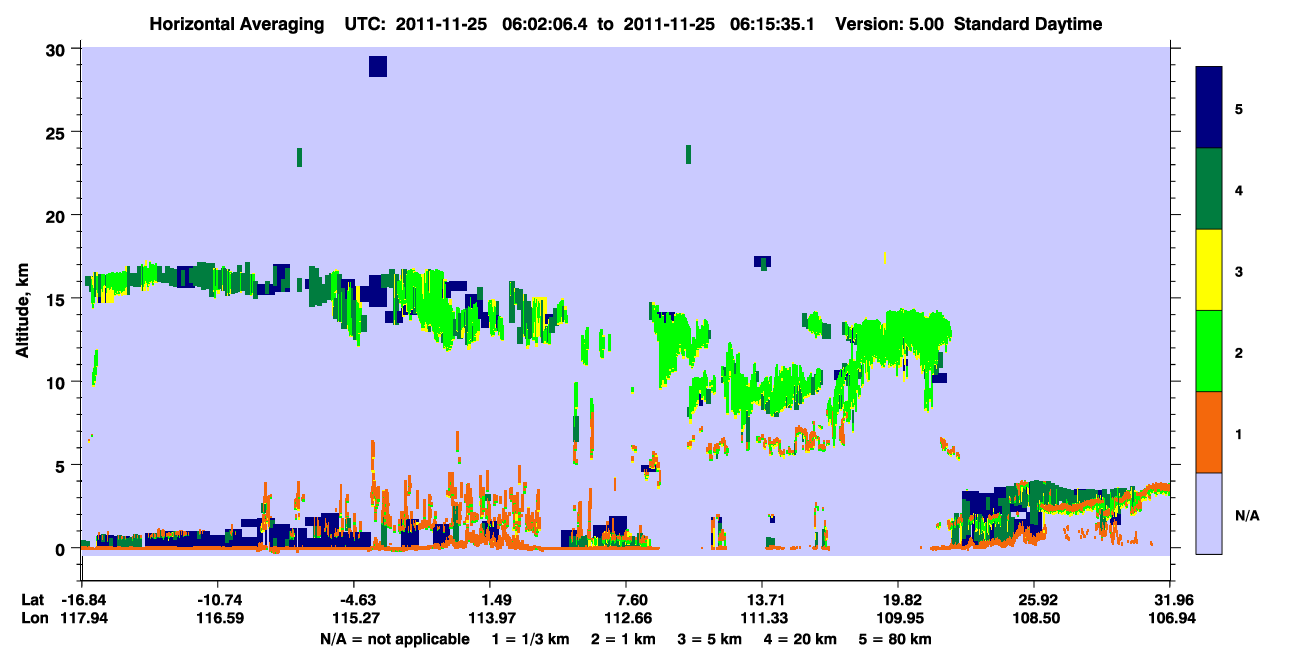The width and height of the screenshot is (1300, 667).
Task: Click the '5 = 80 km' legend note
Action: coord(897,639)
